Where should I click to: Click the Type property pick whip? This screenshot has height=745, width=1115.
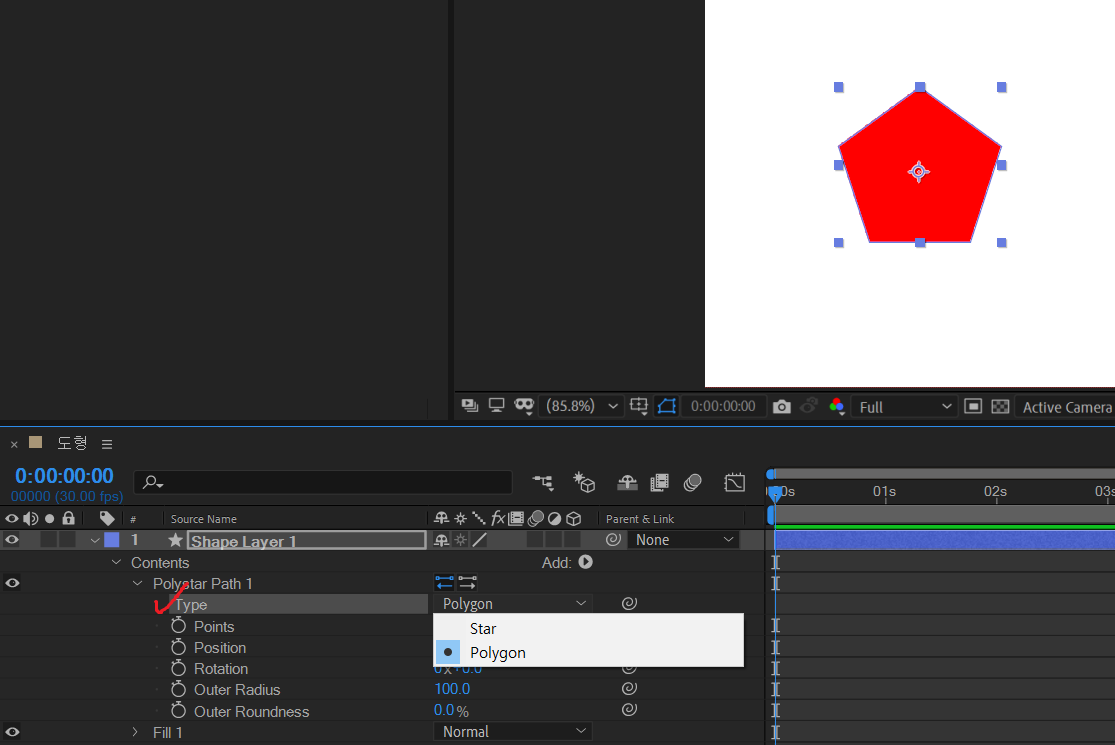point(629,604)
